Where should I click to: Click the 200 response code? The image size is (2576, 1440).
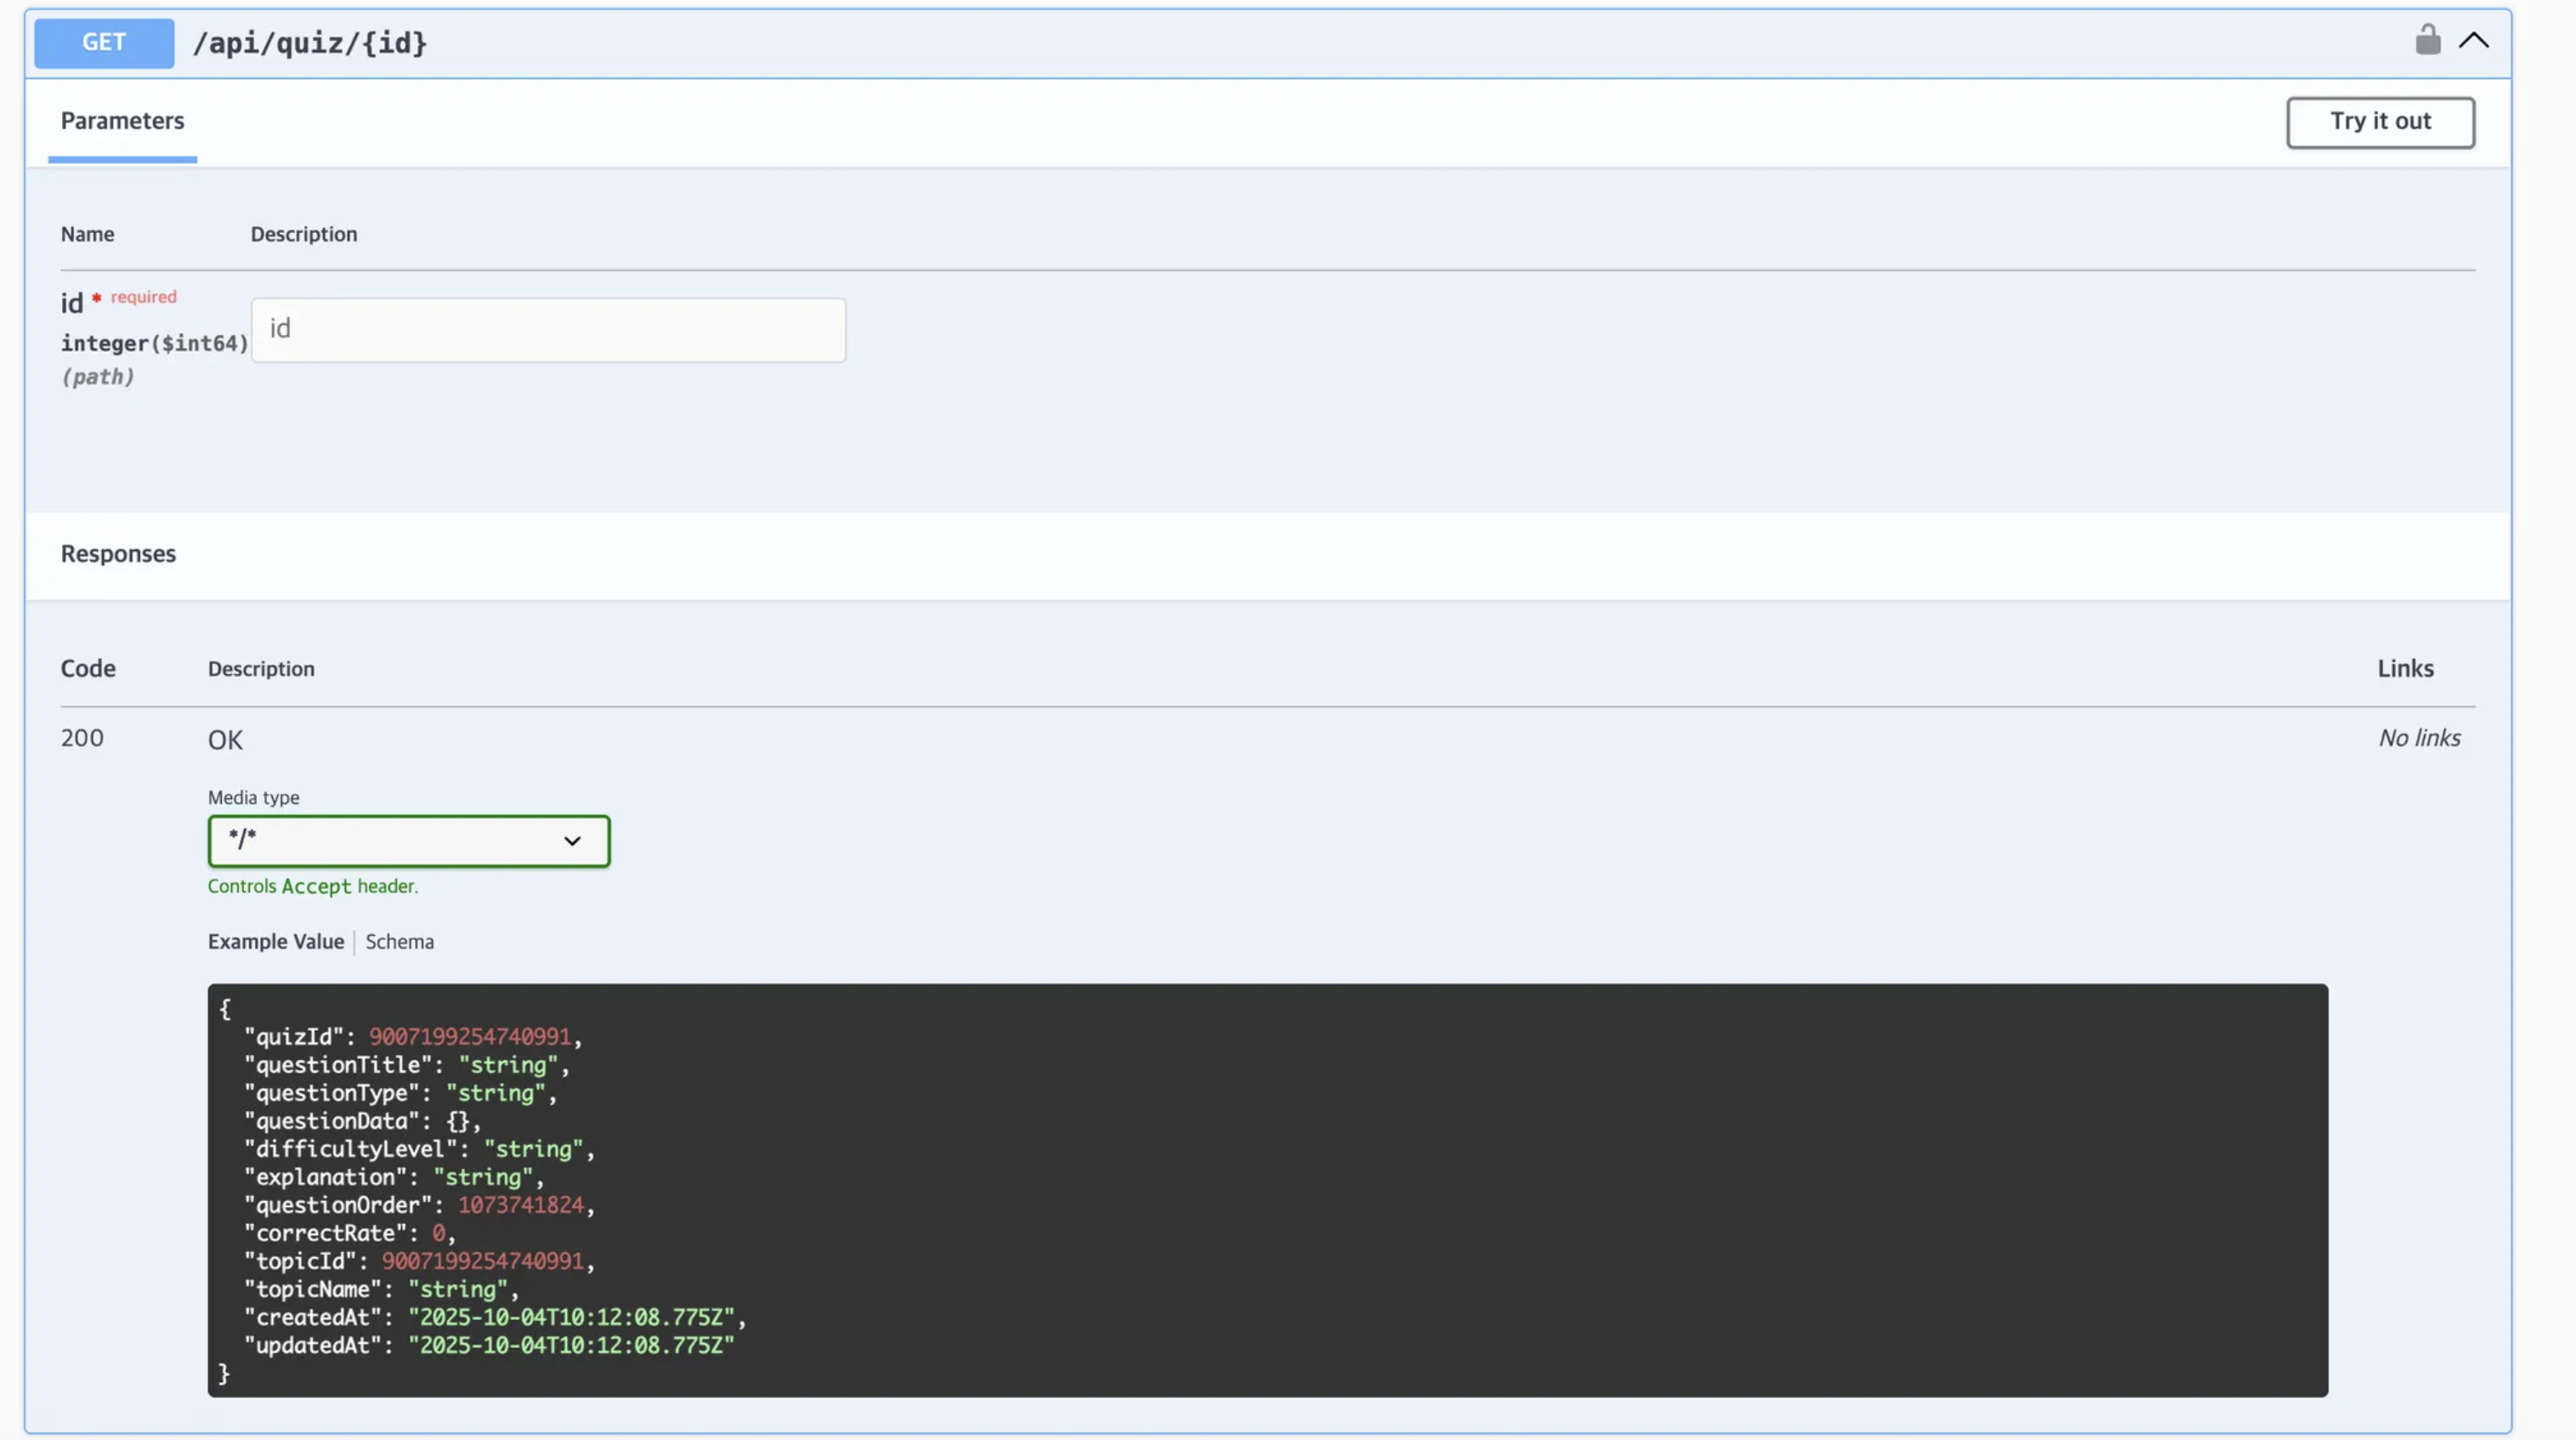82,738
